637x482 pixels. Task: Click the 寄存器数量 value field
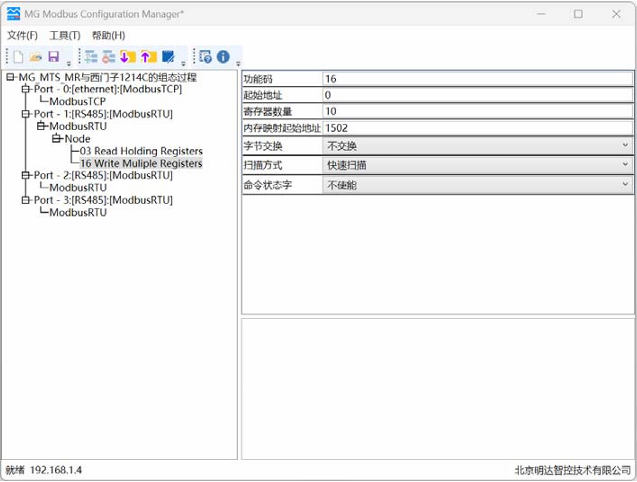(x=478, y=111)
